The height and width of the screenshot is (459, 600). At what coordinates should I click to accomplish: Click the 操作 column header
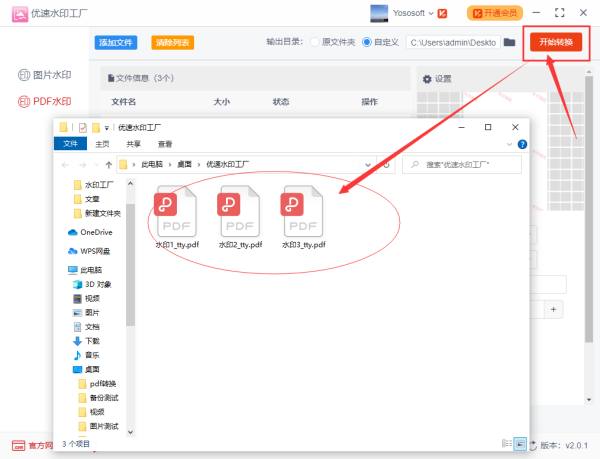[x=370, y=101]
